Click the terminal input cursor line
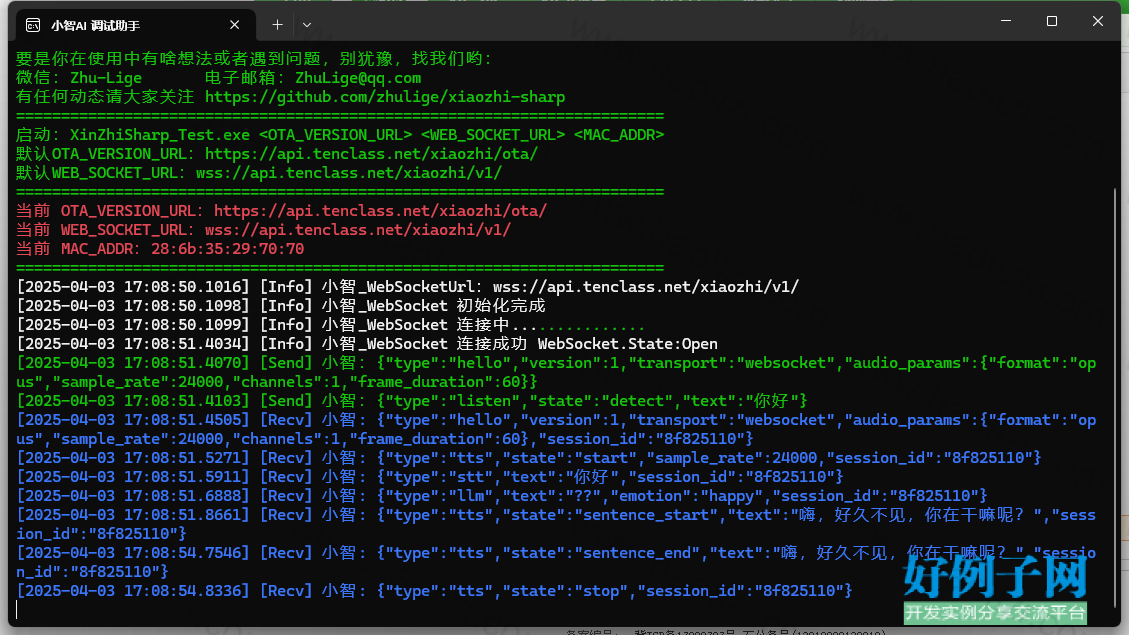 point(17,610)
